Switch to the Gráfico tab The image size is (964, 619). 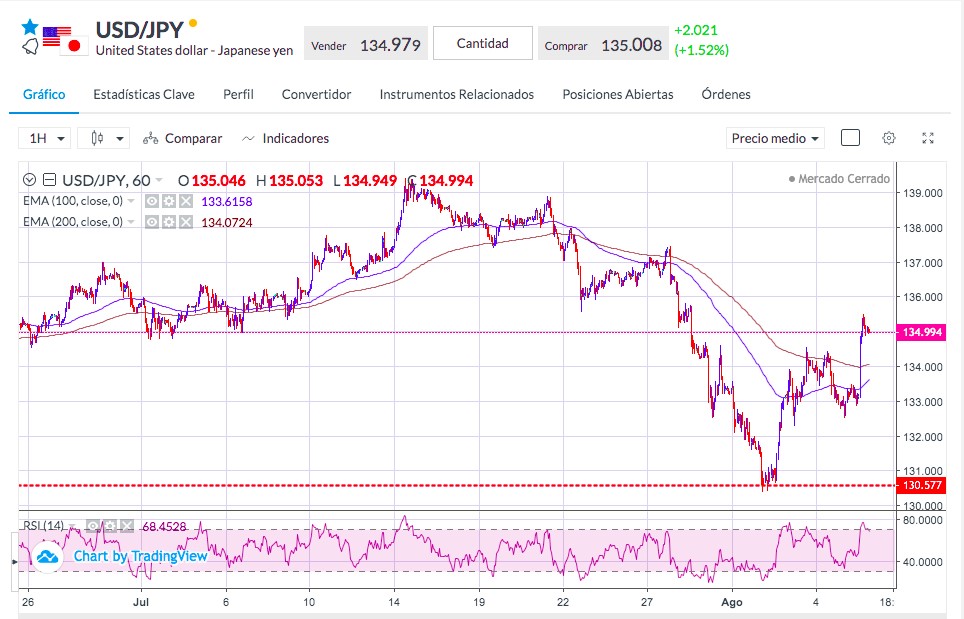click(x=44, y=94)
